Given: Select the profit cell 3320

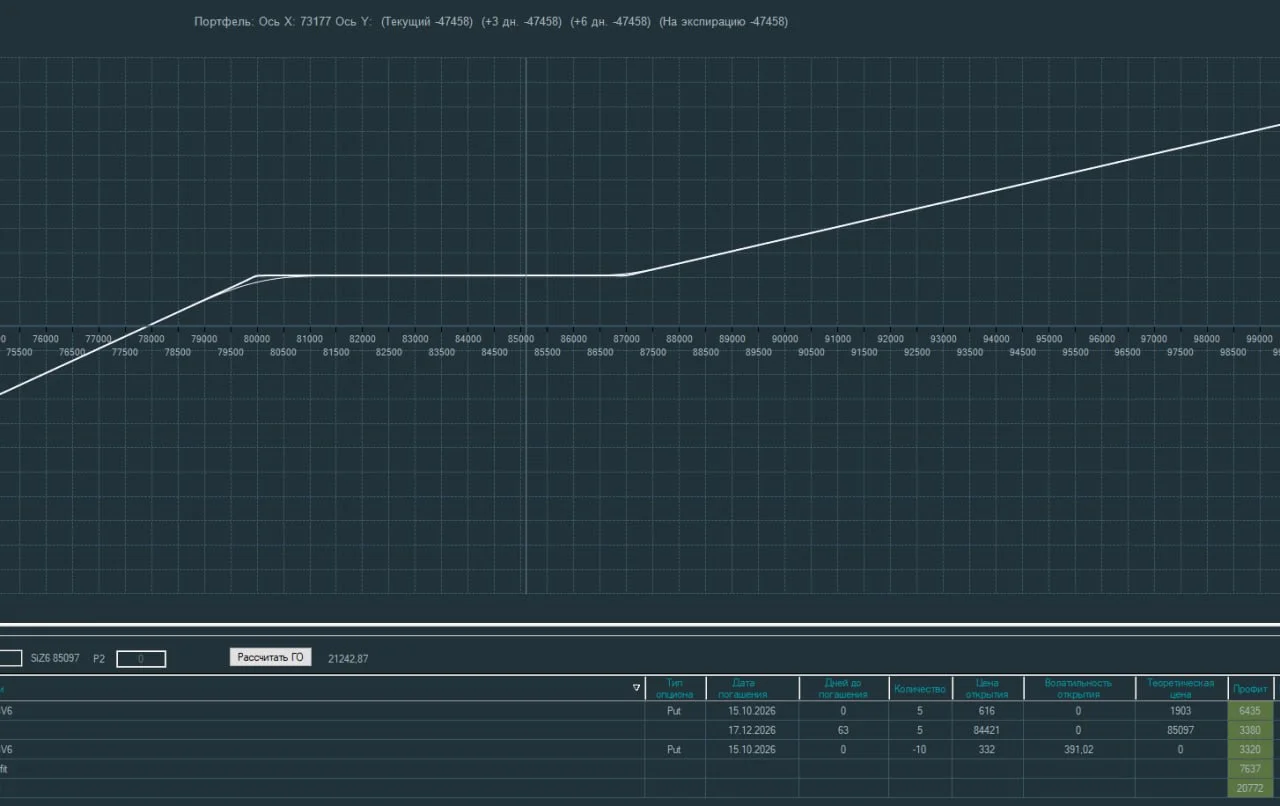Looking at the screenshot, I should click(x=1250, y=749).
